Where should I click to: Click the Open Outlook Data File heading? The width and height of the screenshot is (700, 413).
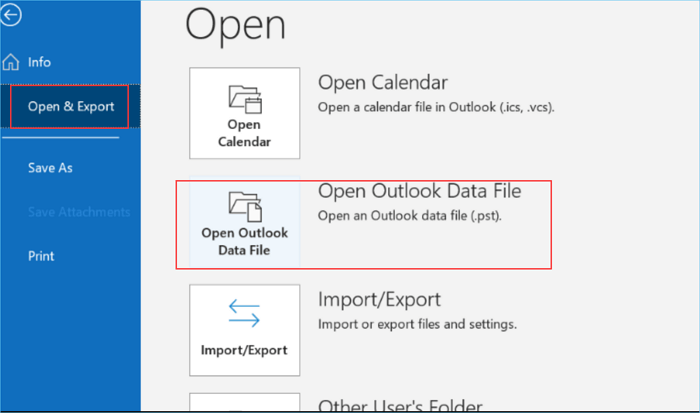(420, 190)
